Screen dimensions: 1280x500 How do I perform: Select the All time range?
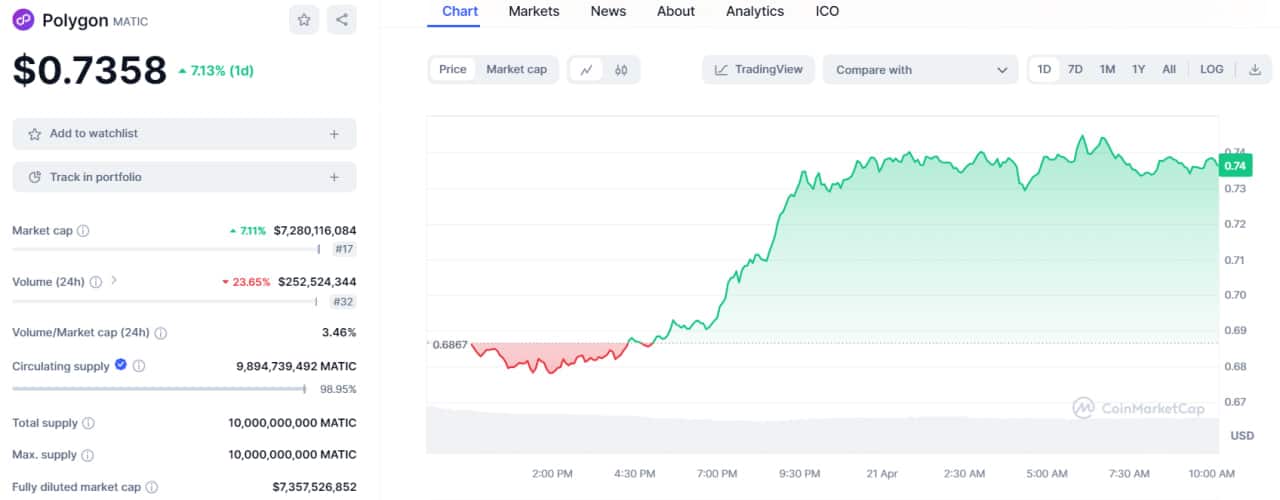[1169, 69]
